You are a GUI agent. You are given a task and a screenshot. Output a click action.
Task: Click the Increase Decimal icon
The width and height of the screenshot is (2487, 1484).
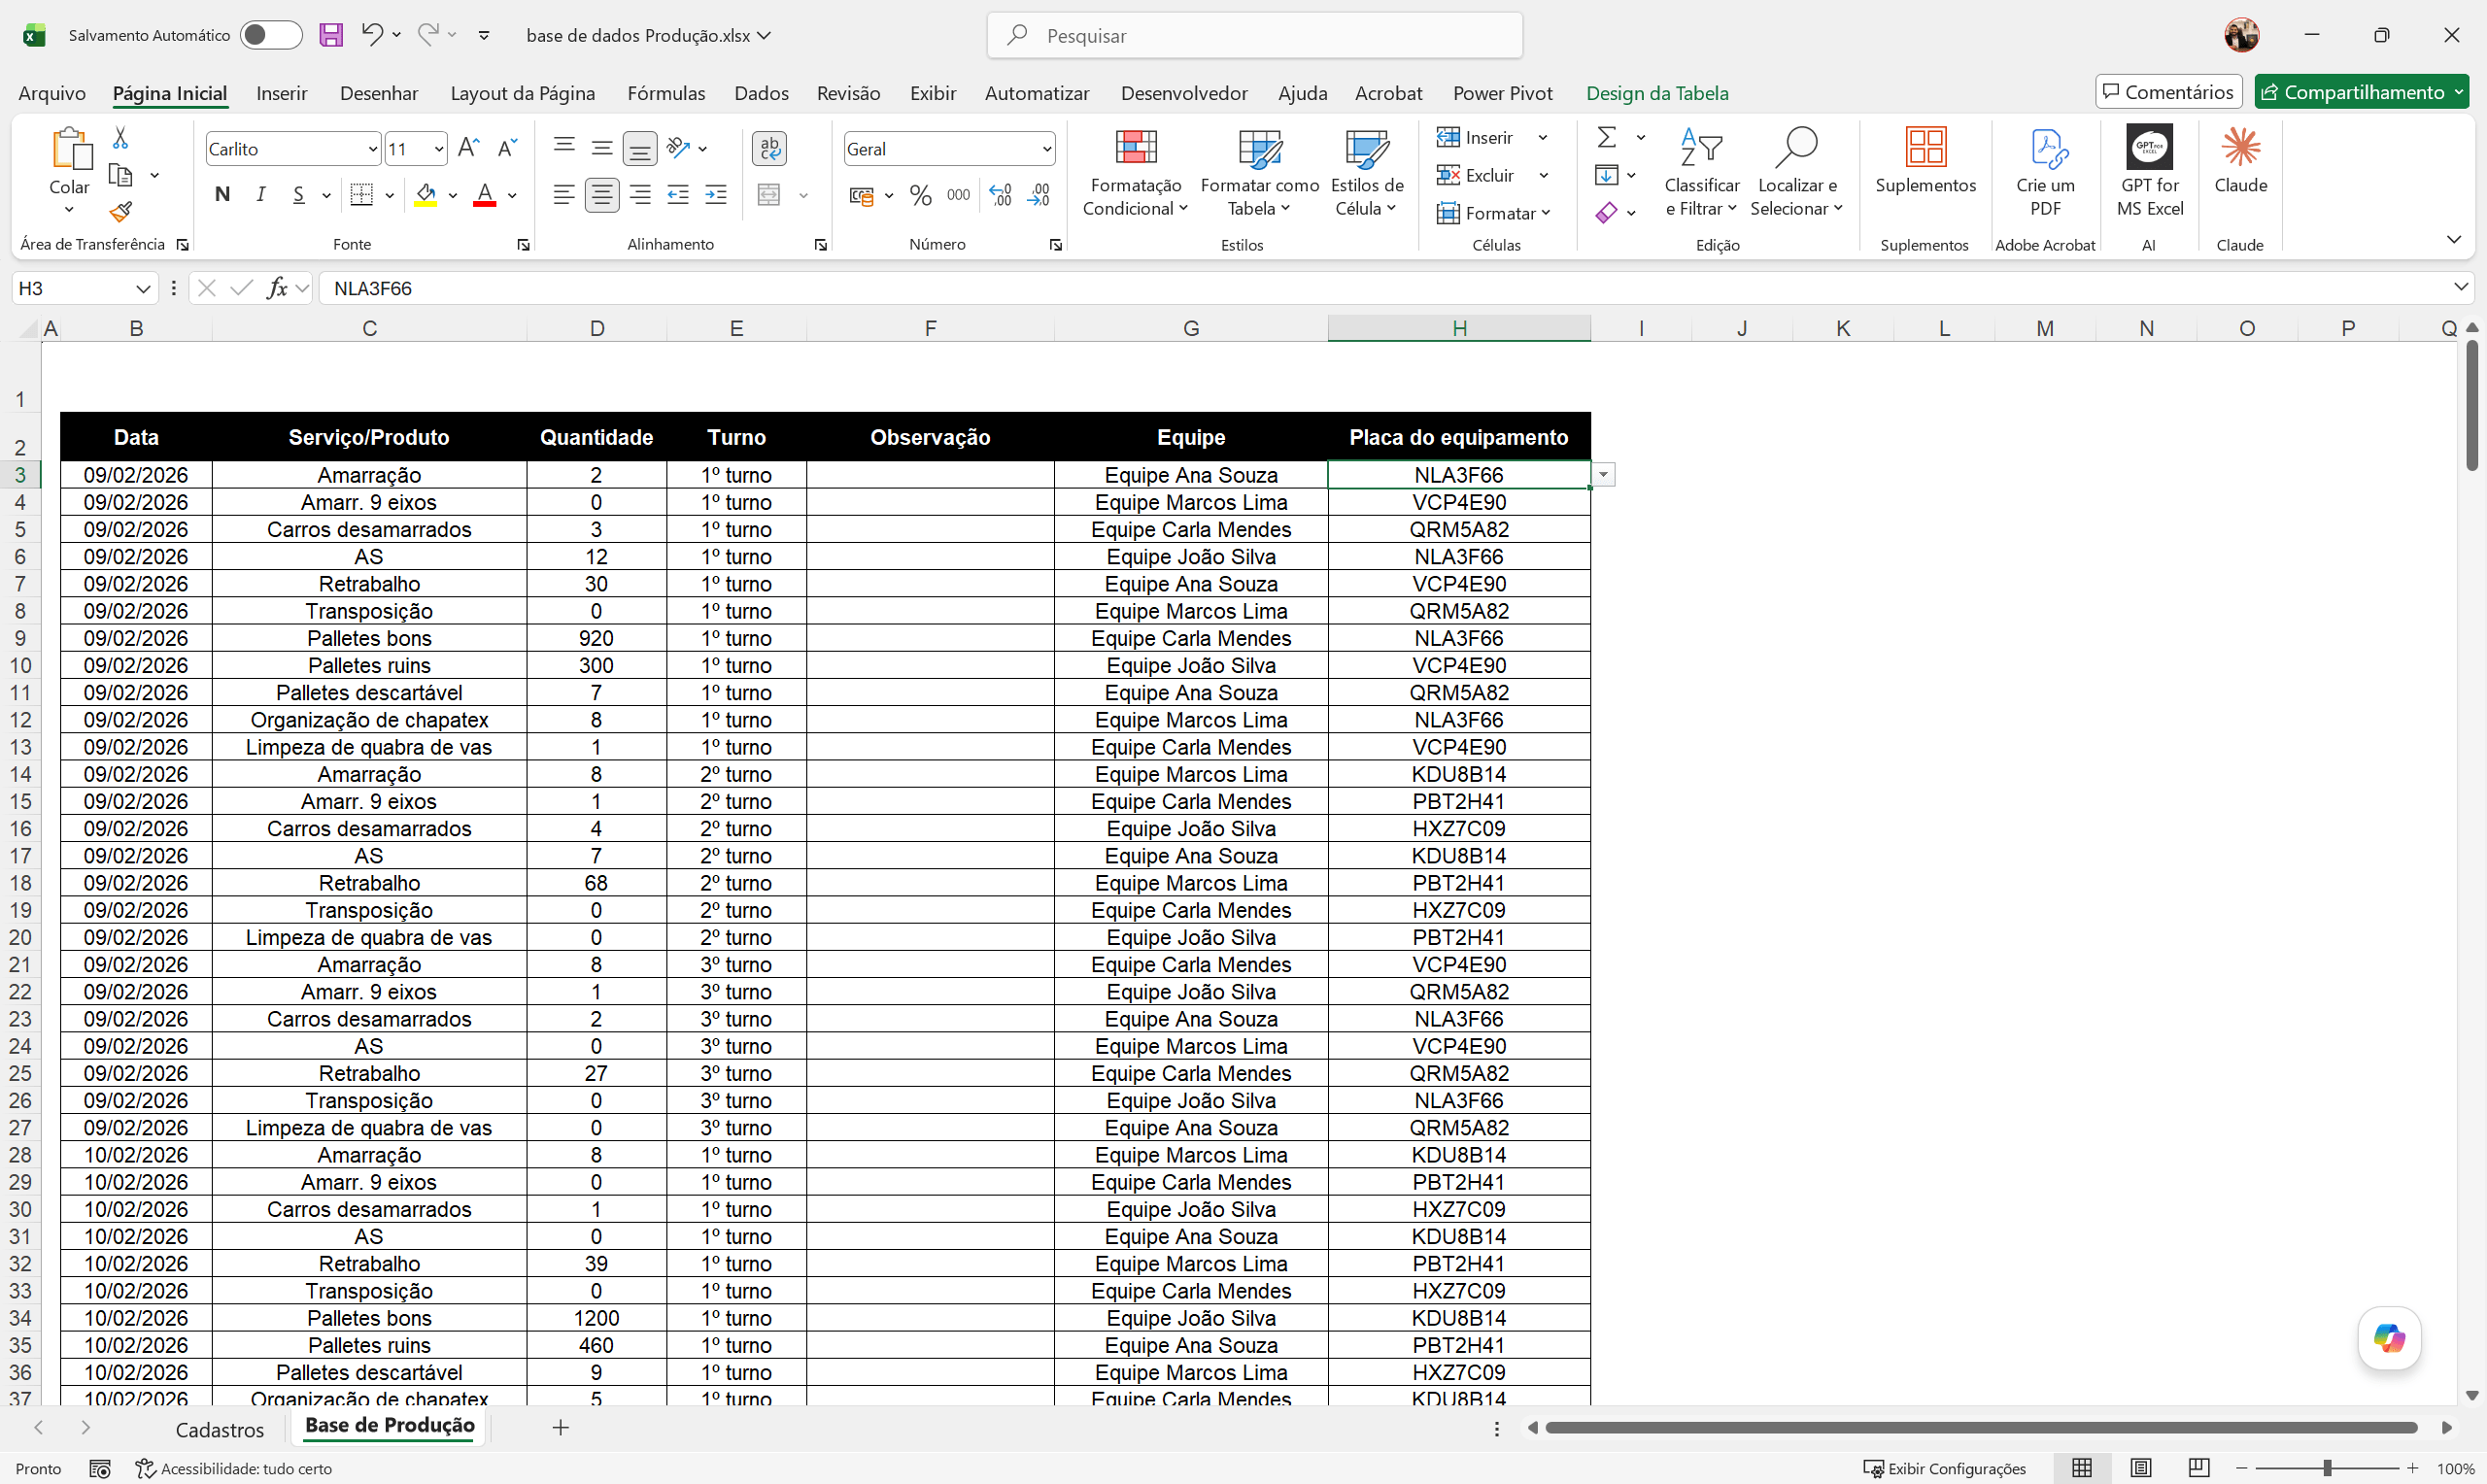pos(1001,195)
